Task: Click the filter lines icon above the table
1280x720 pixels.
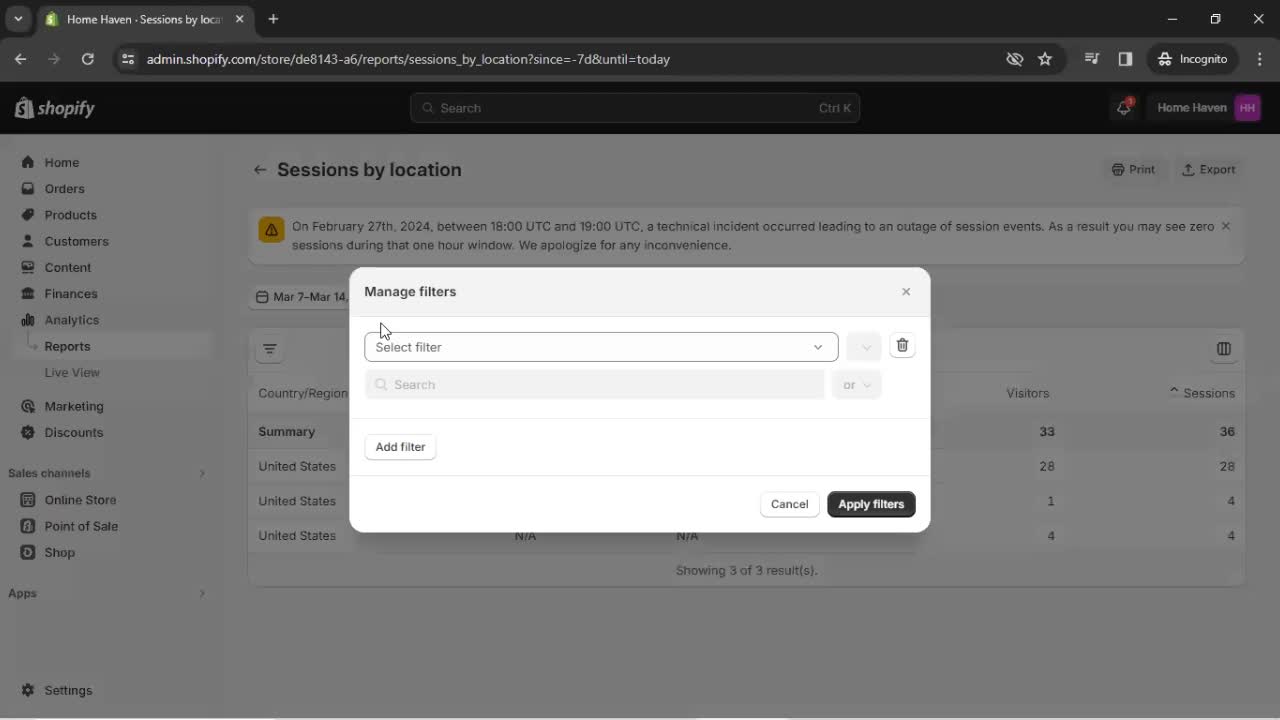Action: click(270, 349)
